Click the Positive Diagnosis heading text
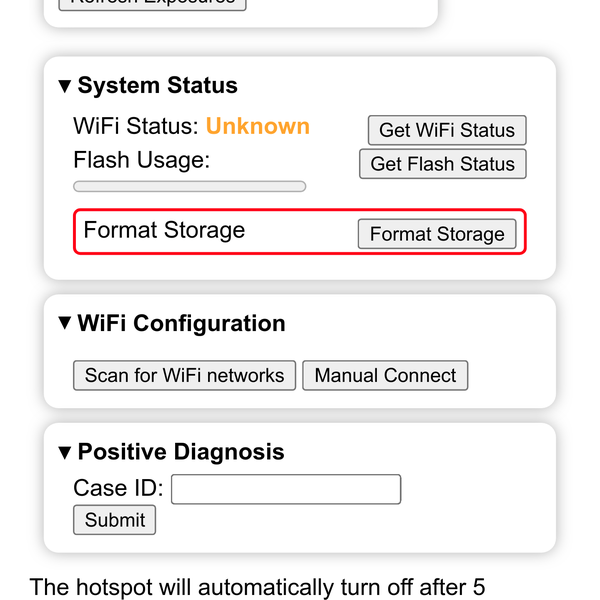Image resolution: width=600 pixels, height=600 pixels. [x=180, y=452]
